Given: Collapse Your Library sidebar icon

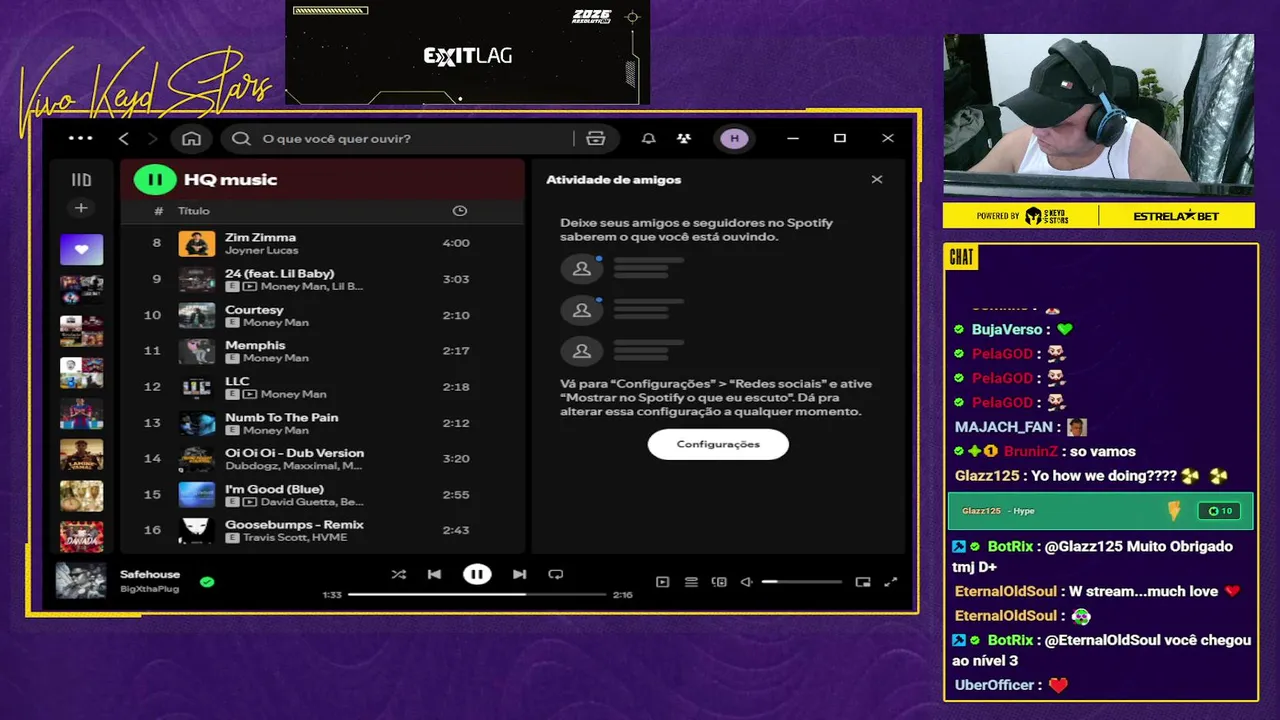Looking at the screenshot, I should 81,180.
